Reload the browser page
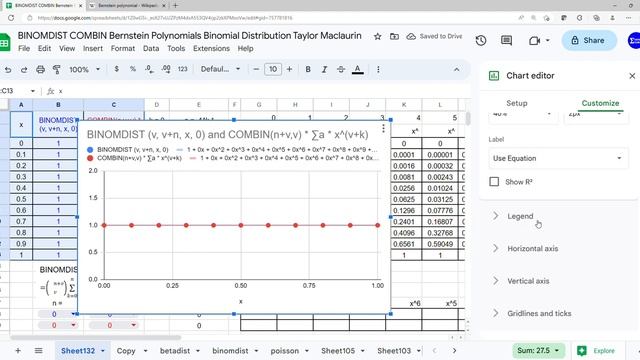The width and height of the screenshot is (640, 360). click(11, 18)
